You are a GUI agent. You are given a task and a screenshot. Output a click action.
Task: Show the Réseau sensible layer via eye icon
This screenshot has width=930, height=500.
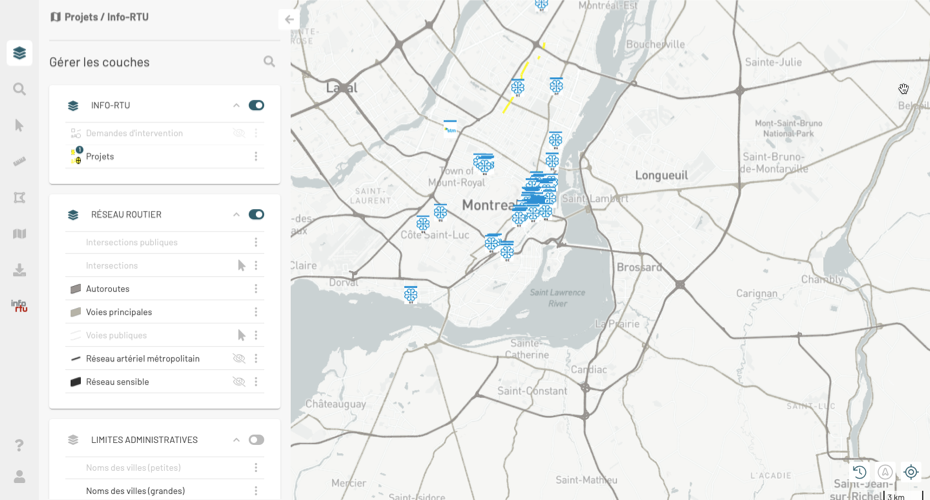(x=239, y=382)
